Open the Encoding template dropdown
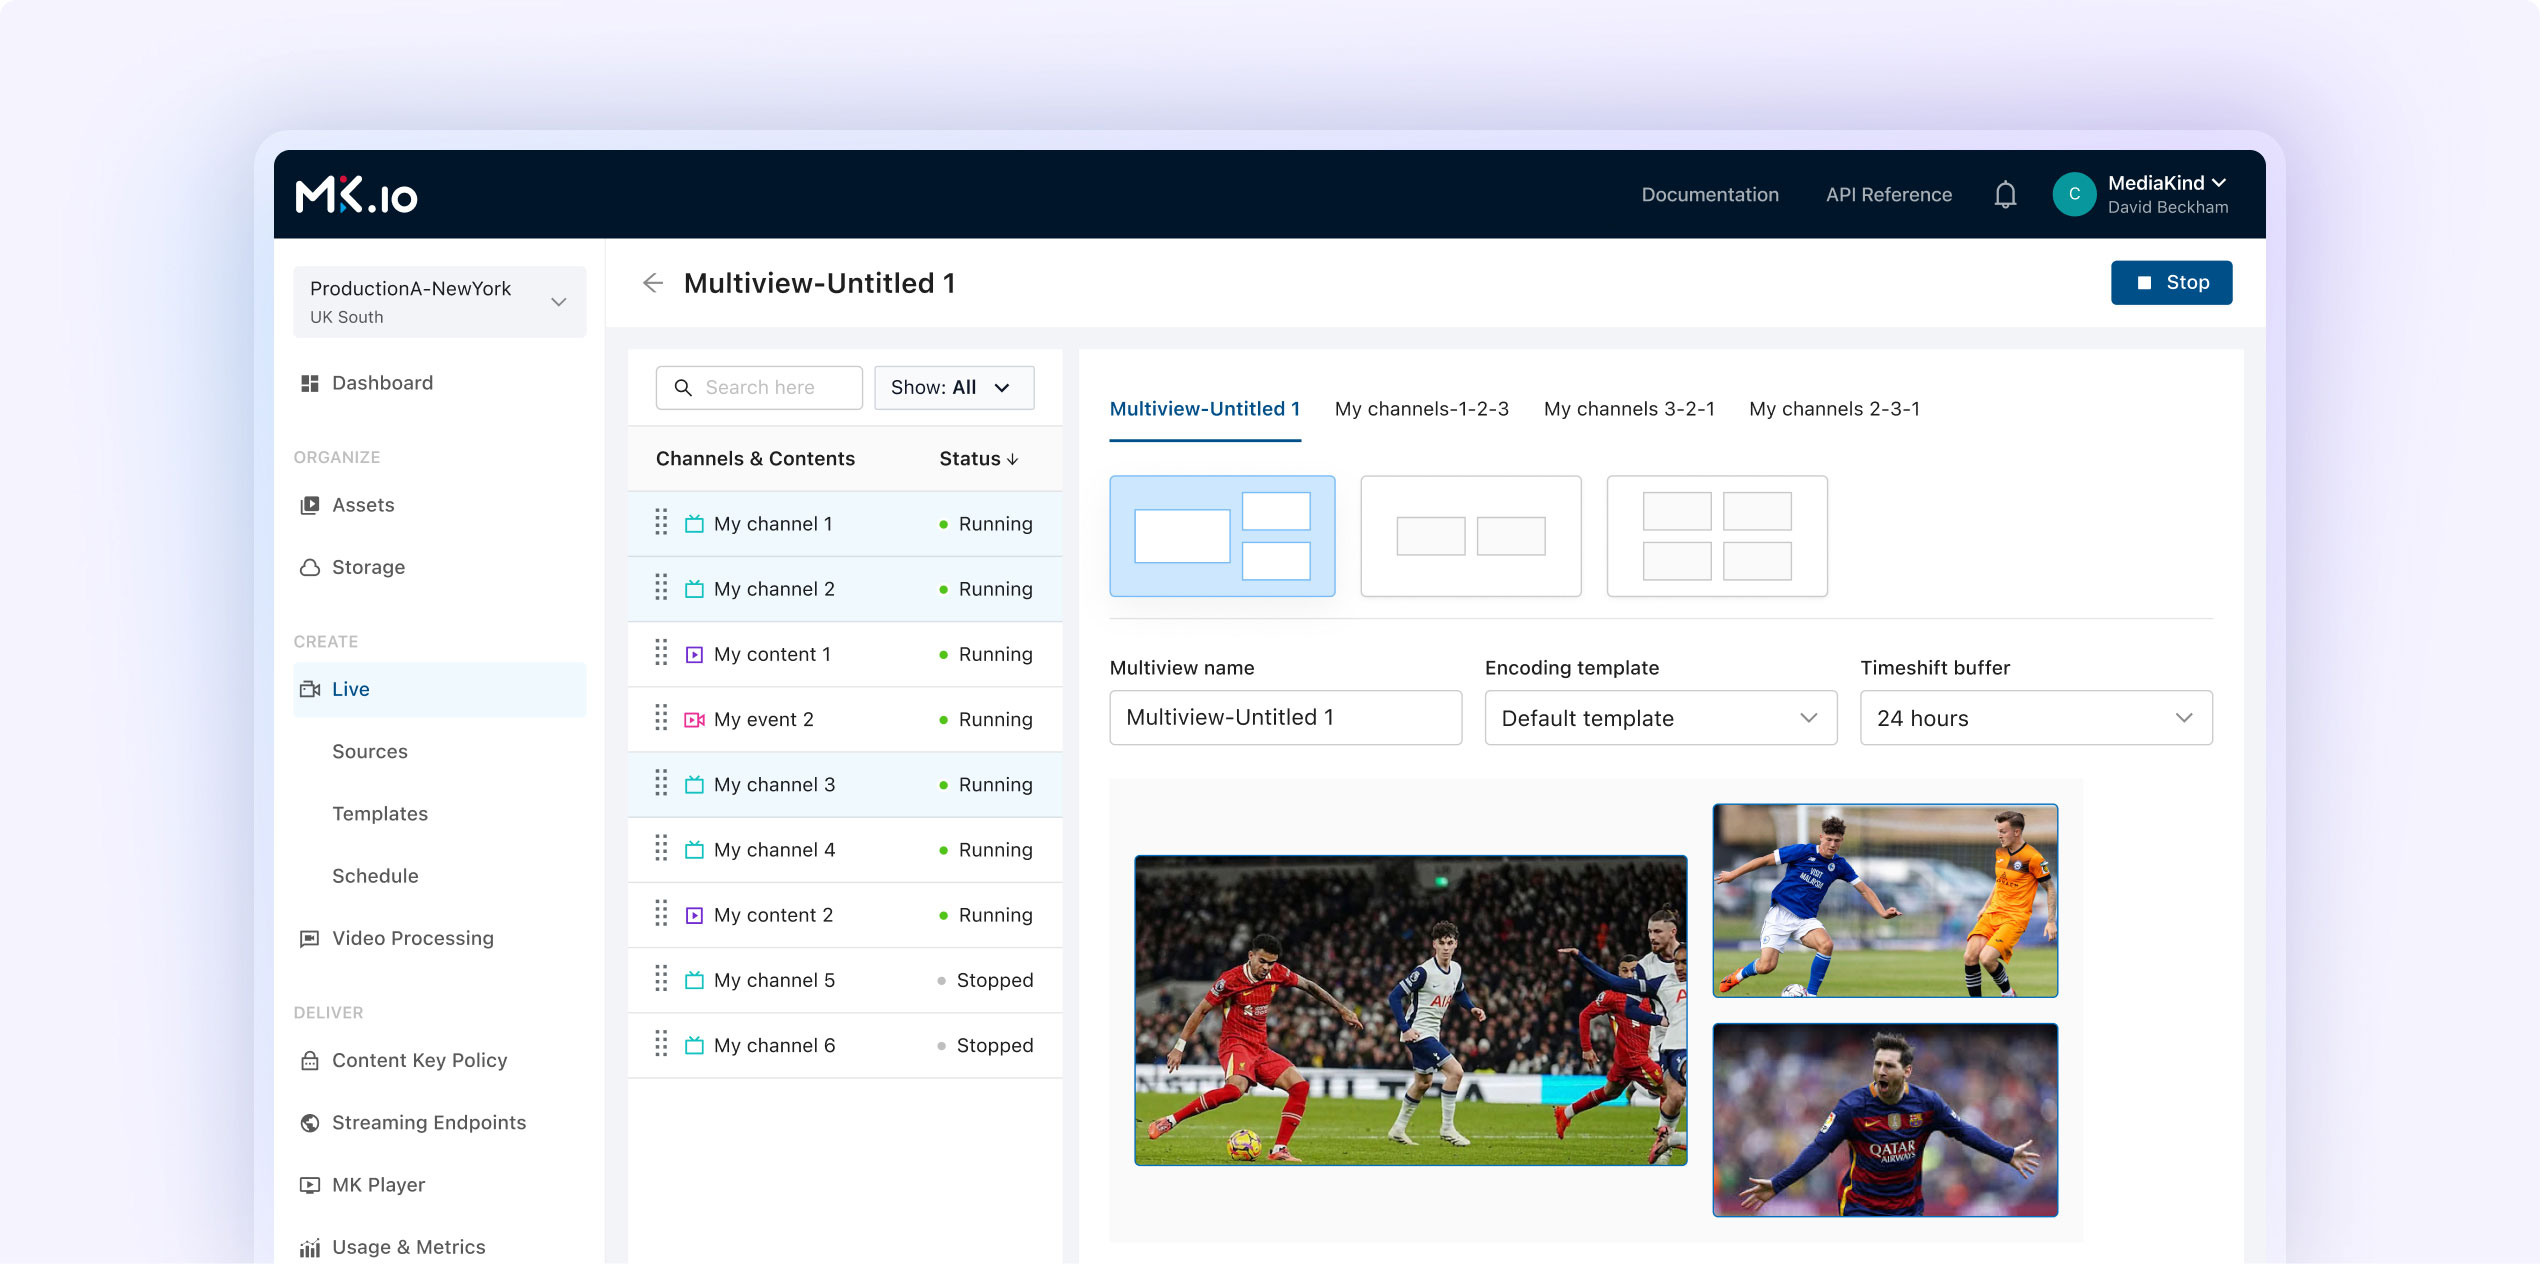 coord(1660,717)
